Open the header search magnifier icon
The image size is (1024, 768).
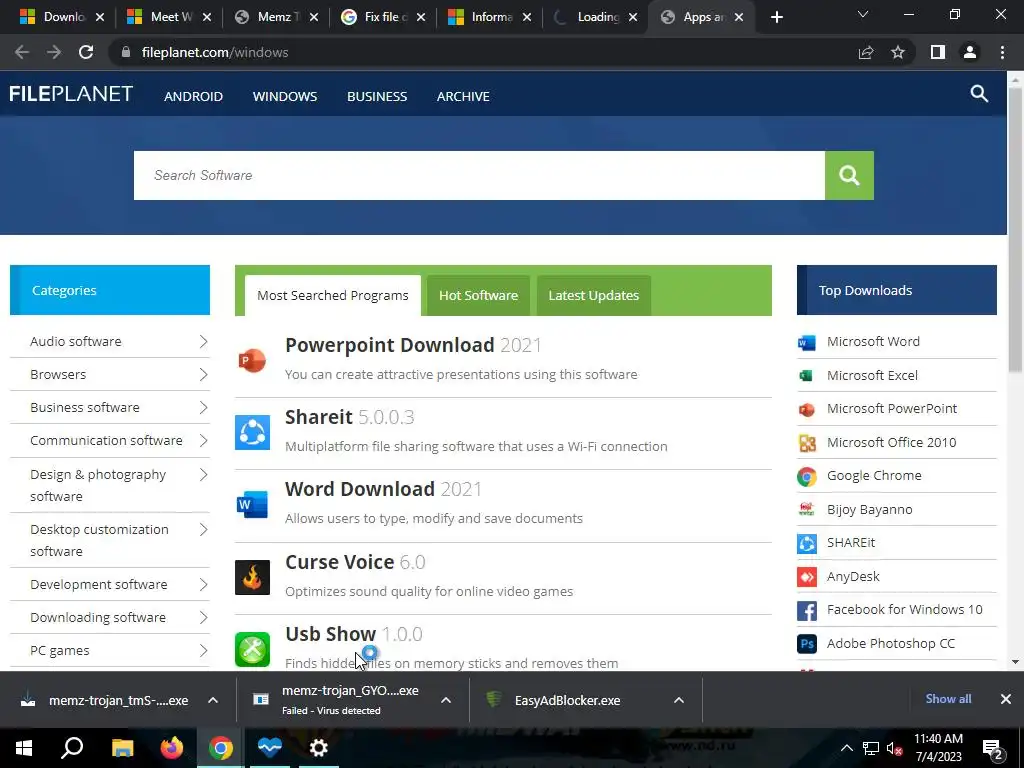point(979,93)
